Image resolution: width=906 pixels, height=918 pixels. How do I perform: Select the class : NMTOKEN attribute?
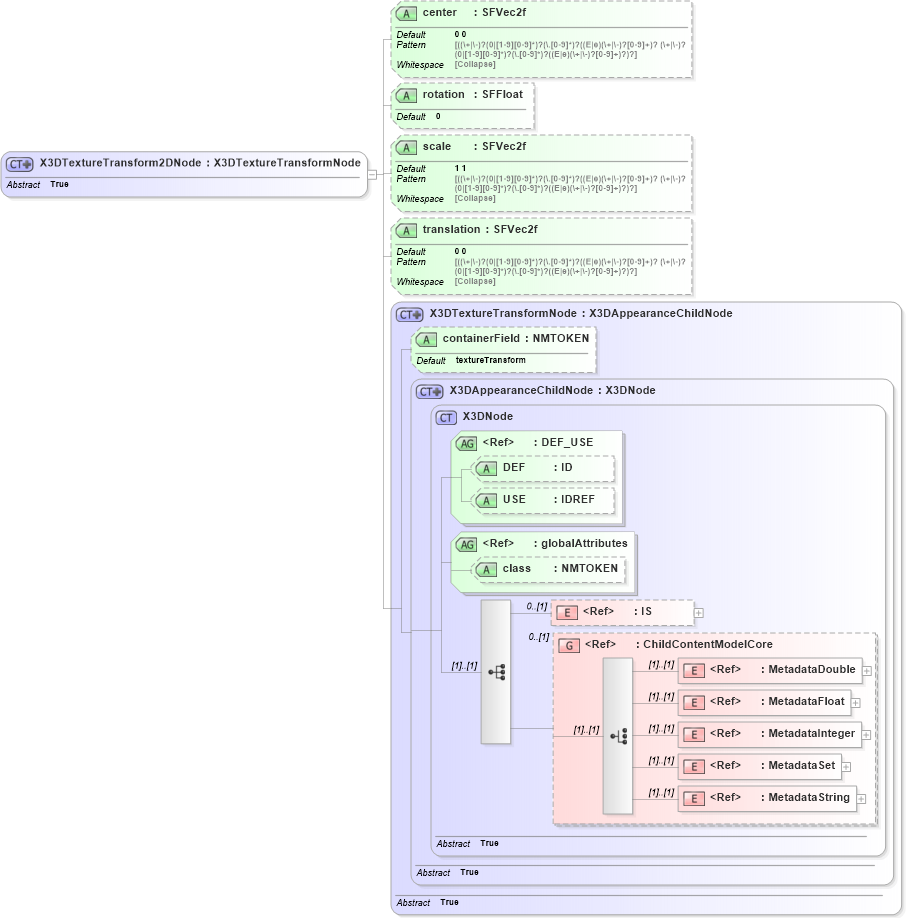[560, 568]
